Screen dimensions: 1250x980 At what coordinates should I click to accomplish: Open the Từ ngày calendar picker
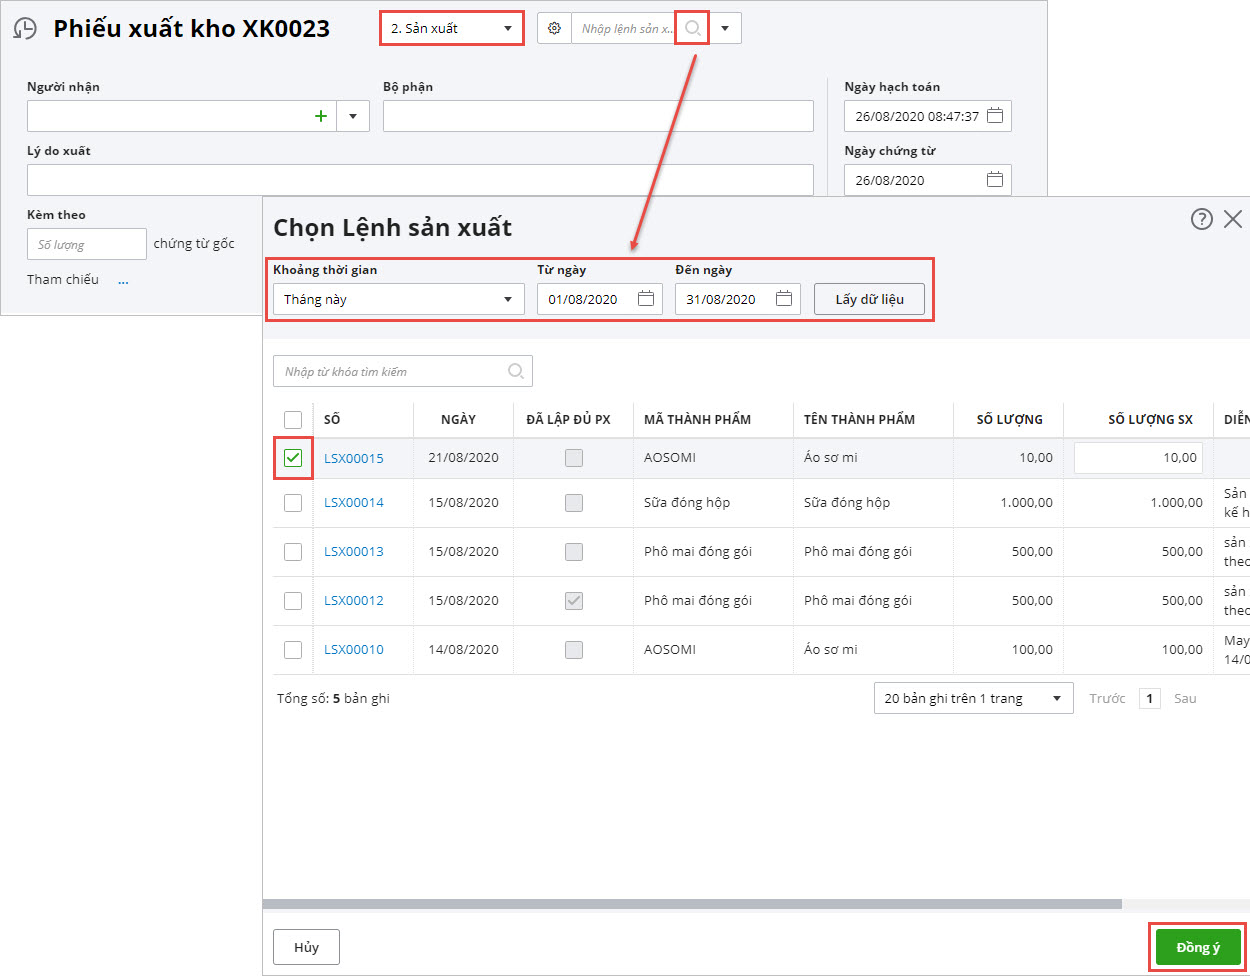[646, 299]
